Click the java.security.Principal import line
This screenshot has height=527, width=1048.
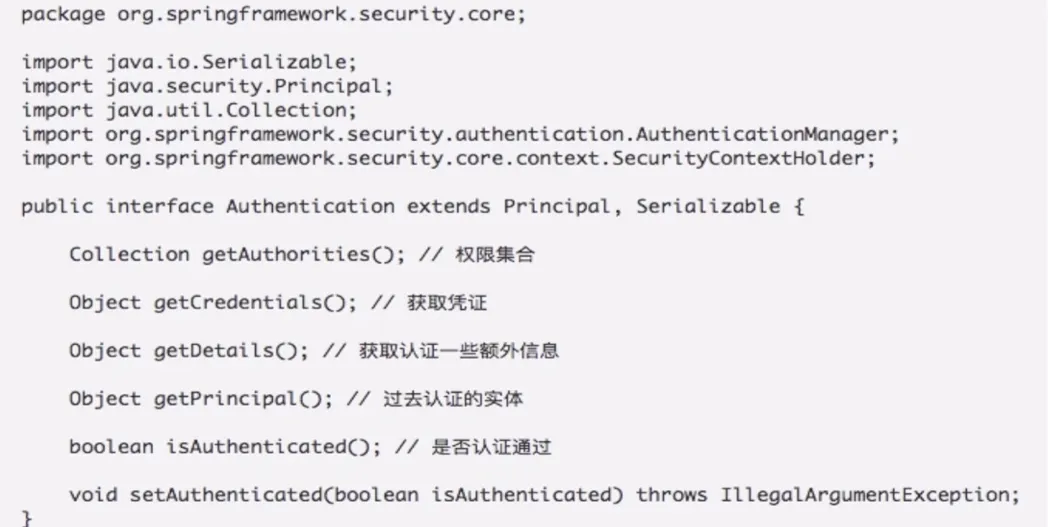208,86
